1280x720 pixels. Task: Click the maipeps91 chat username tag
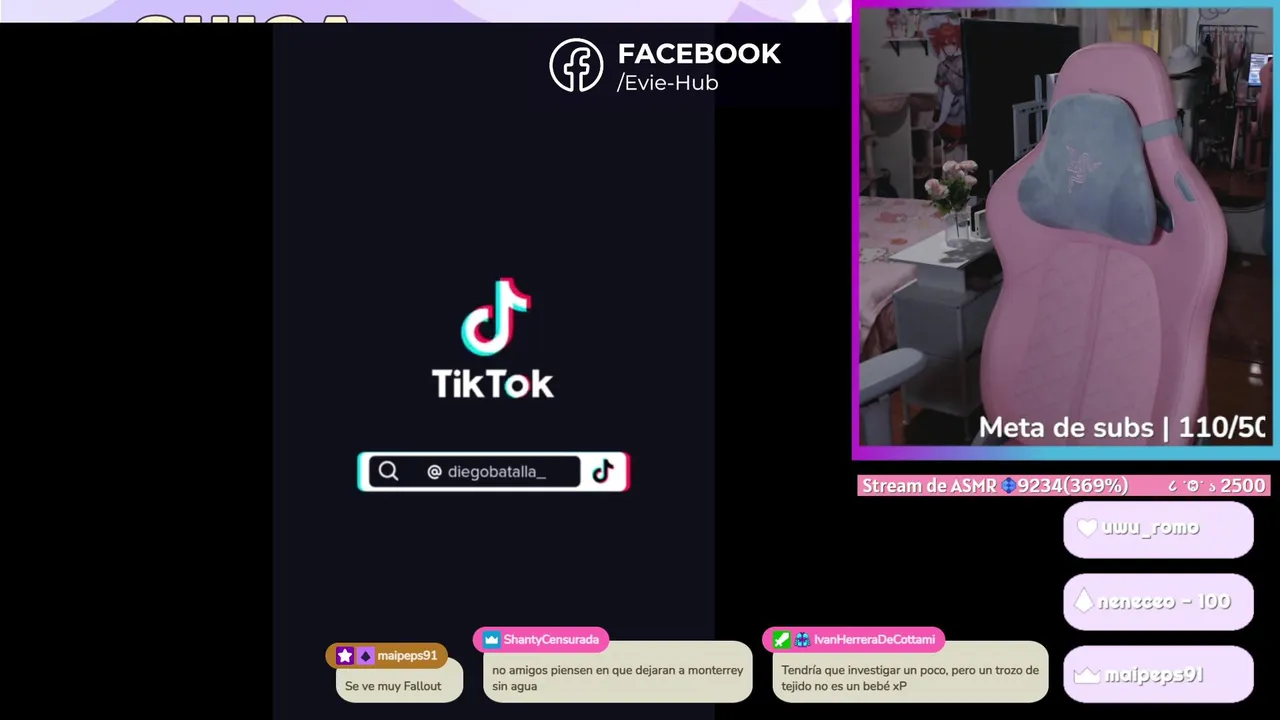tap(386, 656)
